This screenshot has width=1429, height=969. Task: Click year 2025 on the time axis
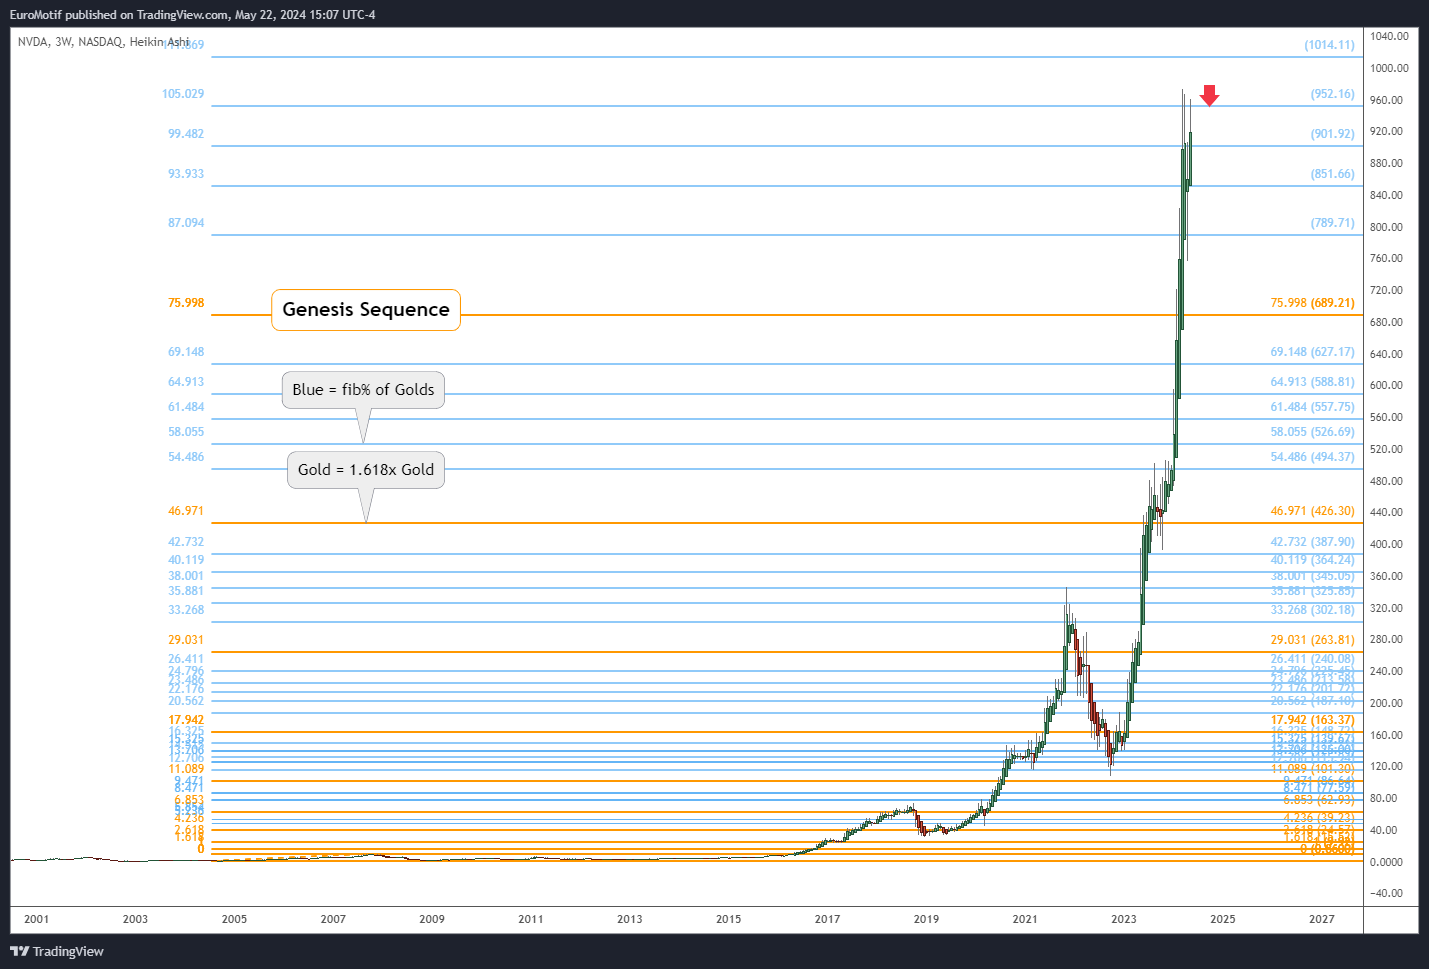coord(1223,919)
